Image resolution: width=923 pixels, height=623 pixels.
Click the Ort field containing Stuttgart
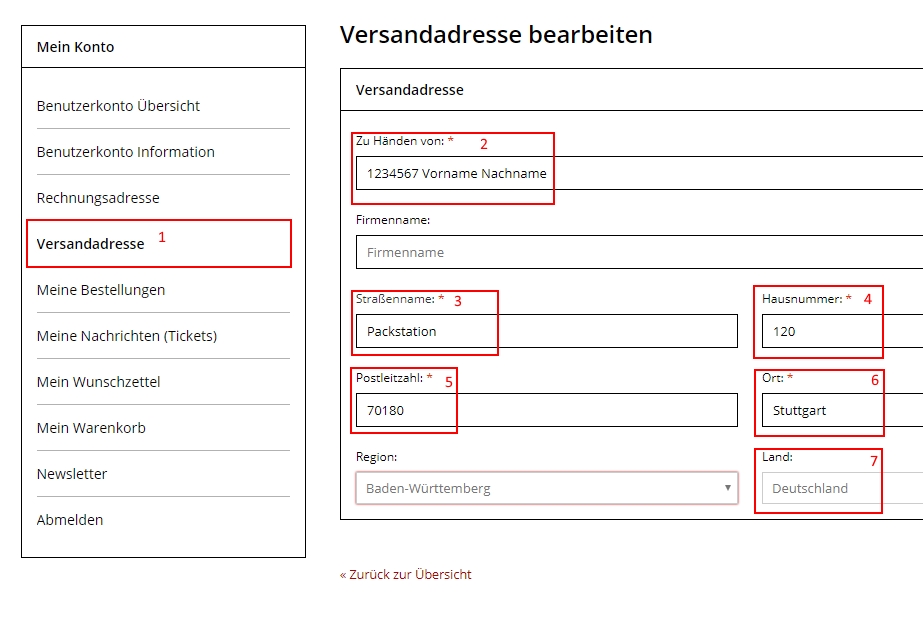point(842,410)
